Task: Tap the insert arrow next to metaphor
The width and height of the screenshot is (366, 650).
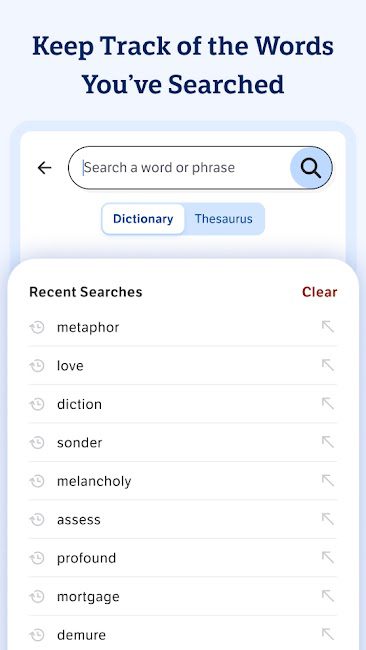Action: coord(327,327)
